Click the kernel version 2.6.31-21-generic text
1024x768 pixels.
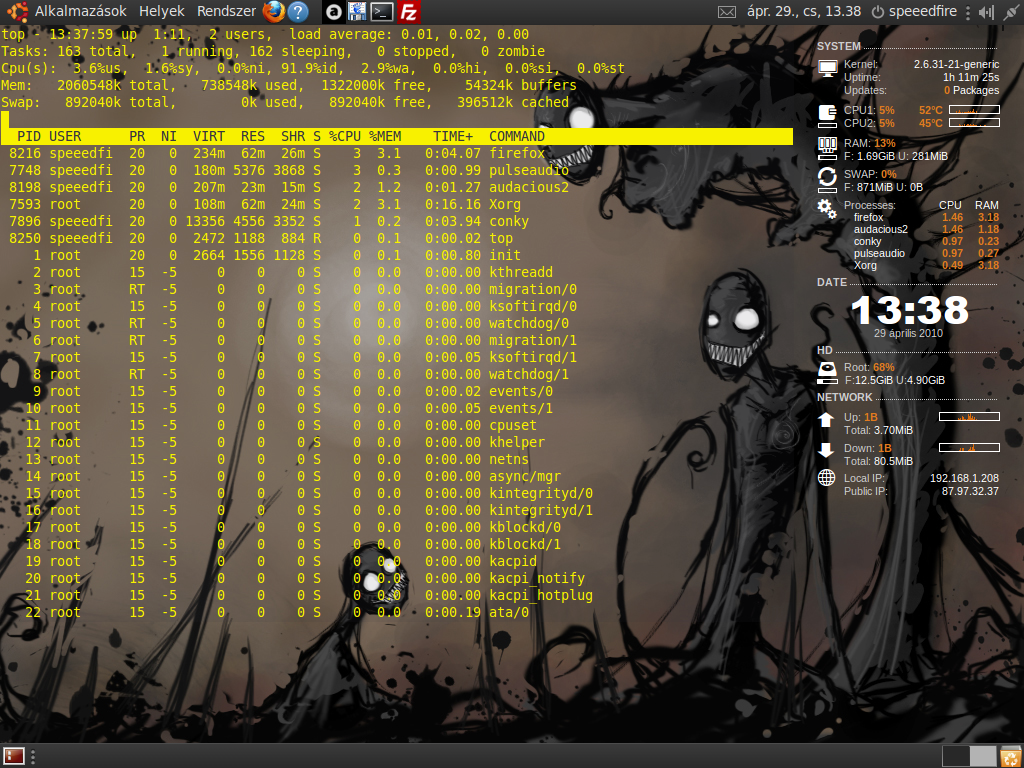pyautogui.click(x=957, y=64)
